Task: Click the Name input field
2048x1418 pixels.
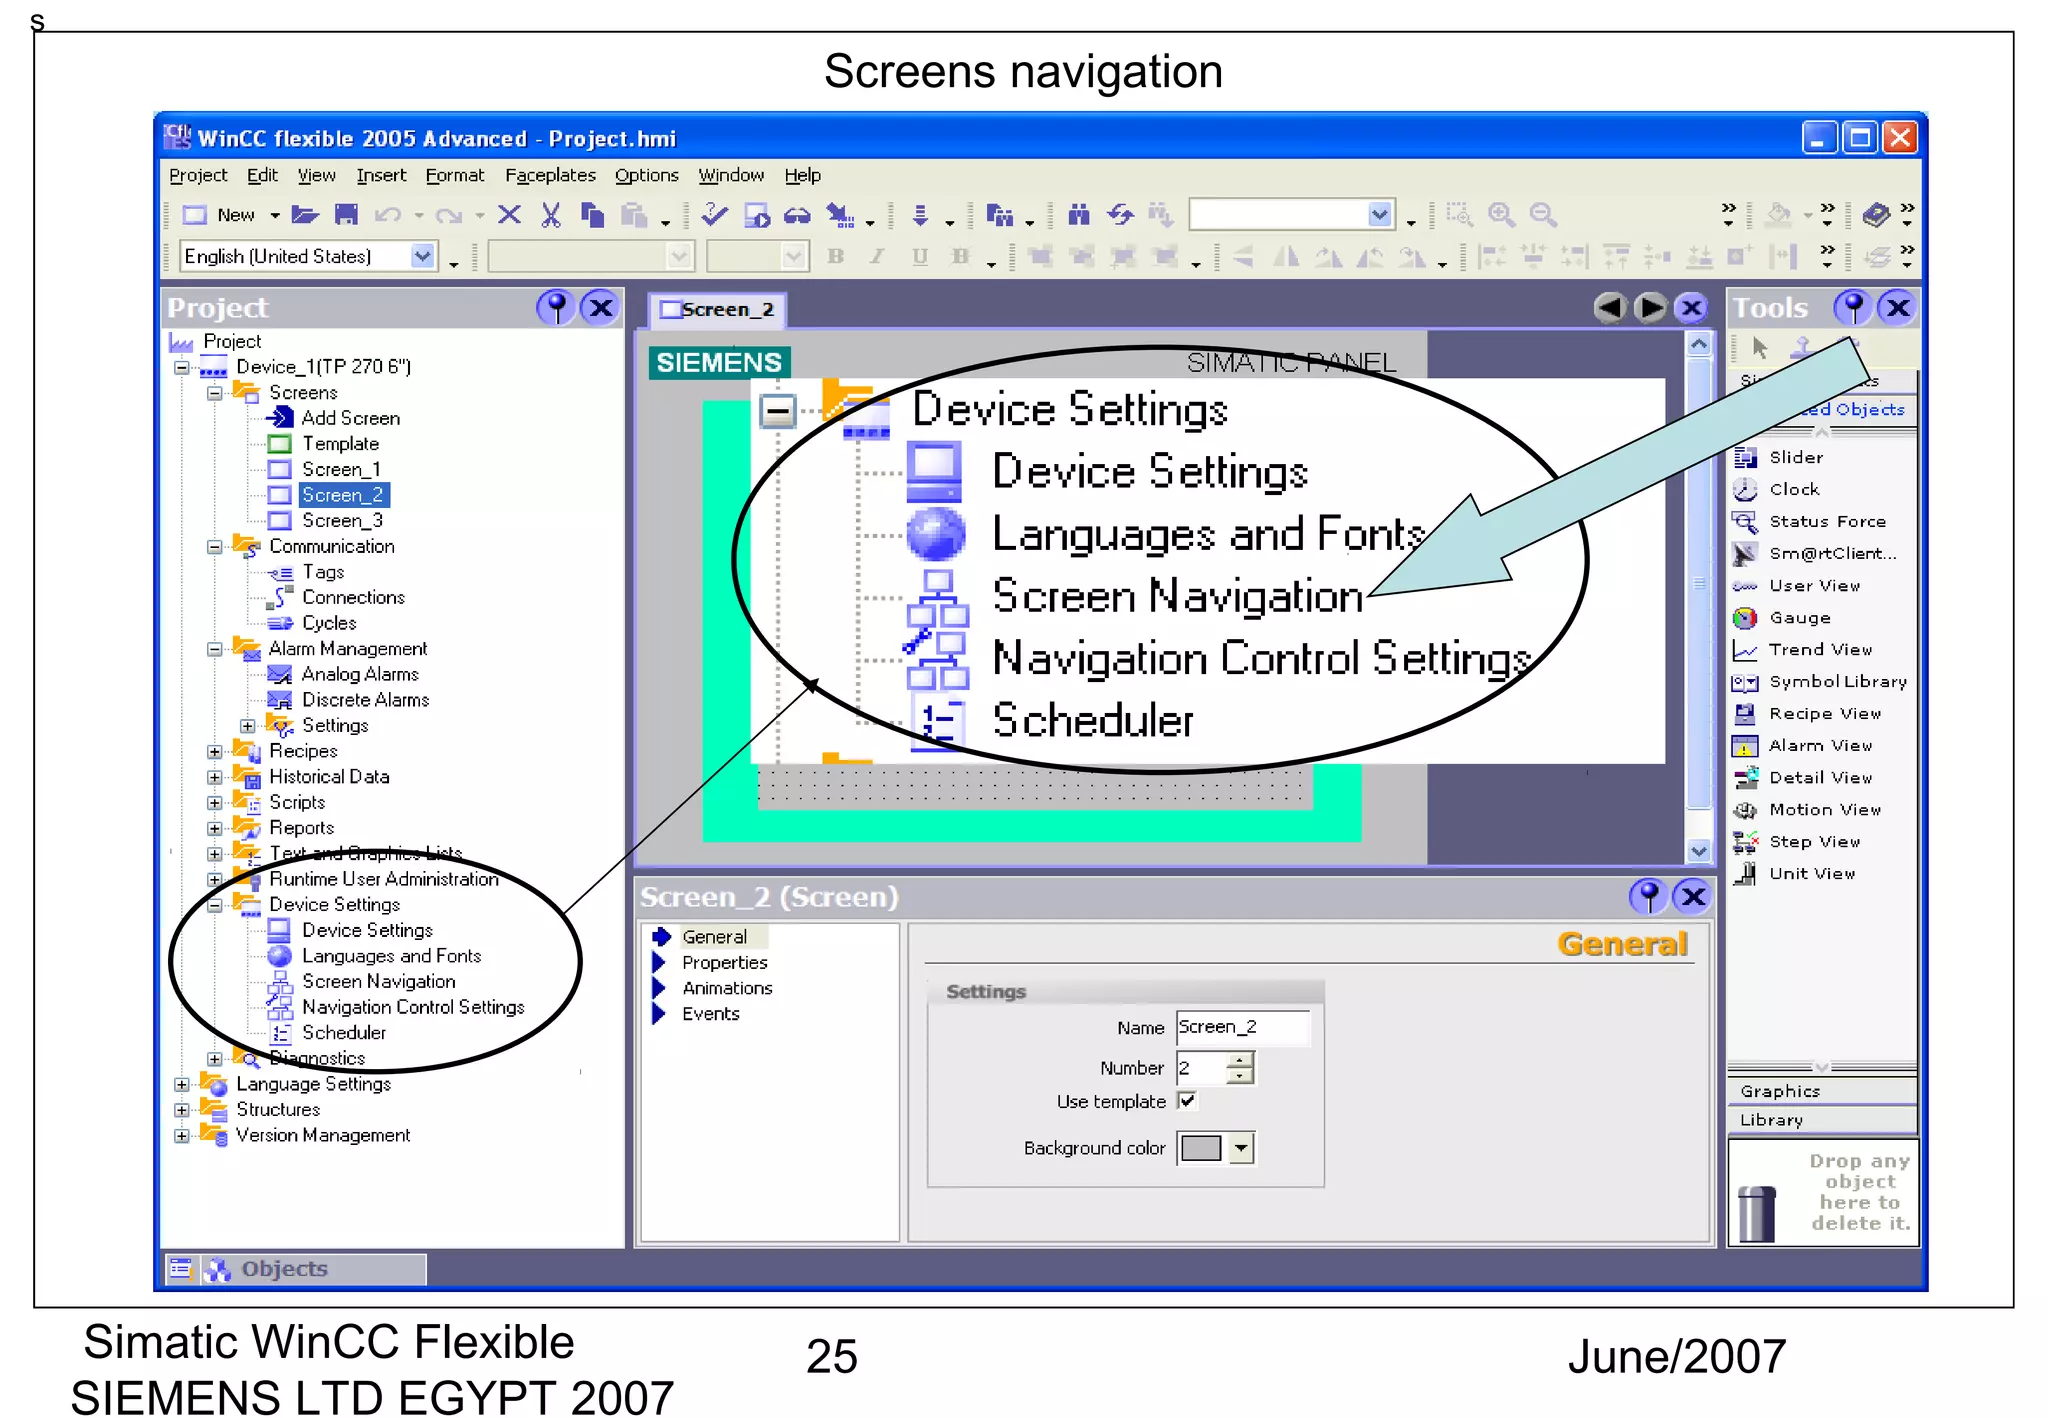Action: coord(1241,1027)
